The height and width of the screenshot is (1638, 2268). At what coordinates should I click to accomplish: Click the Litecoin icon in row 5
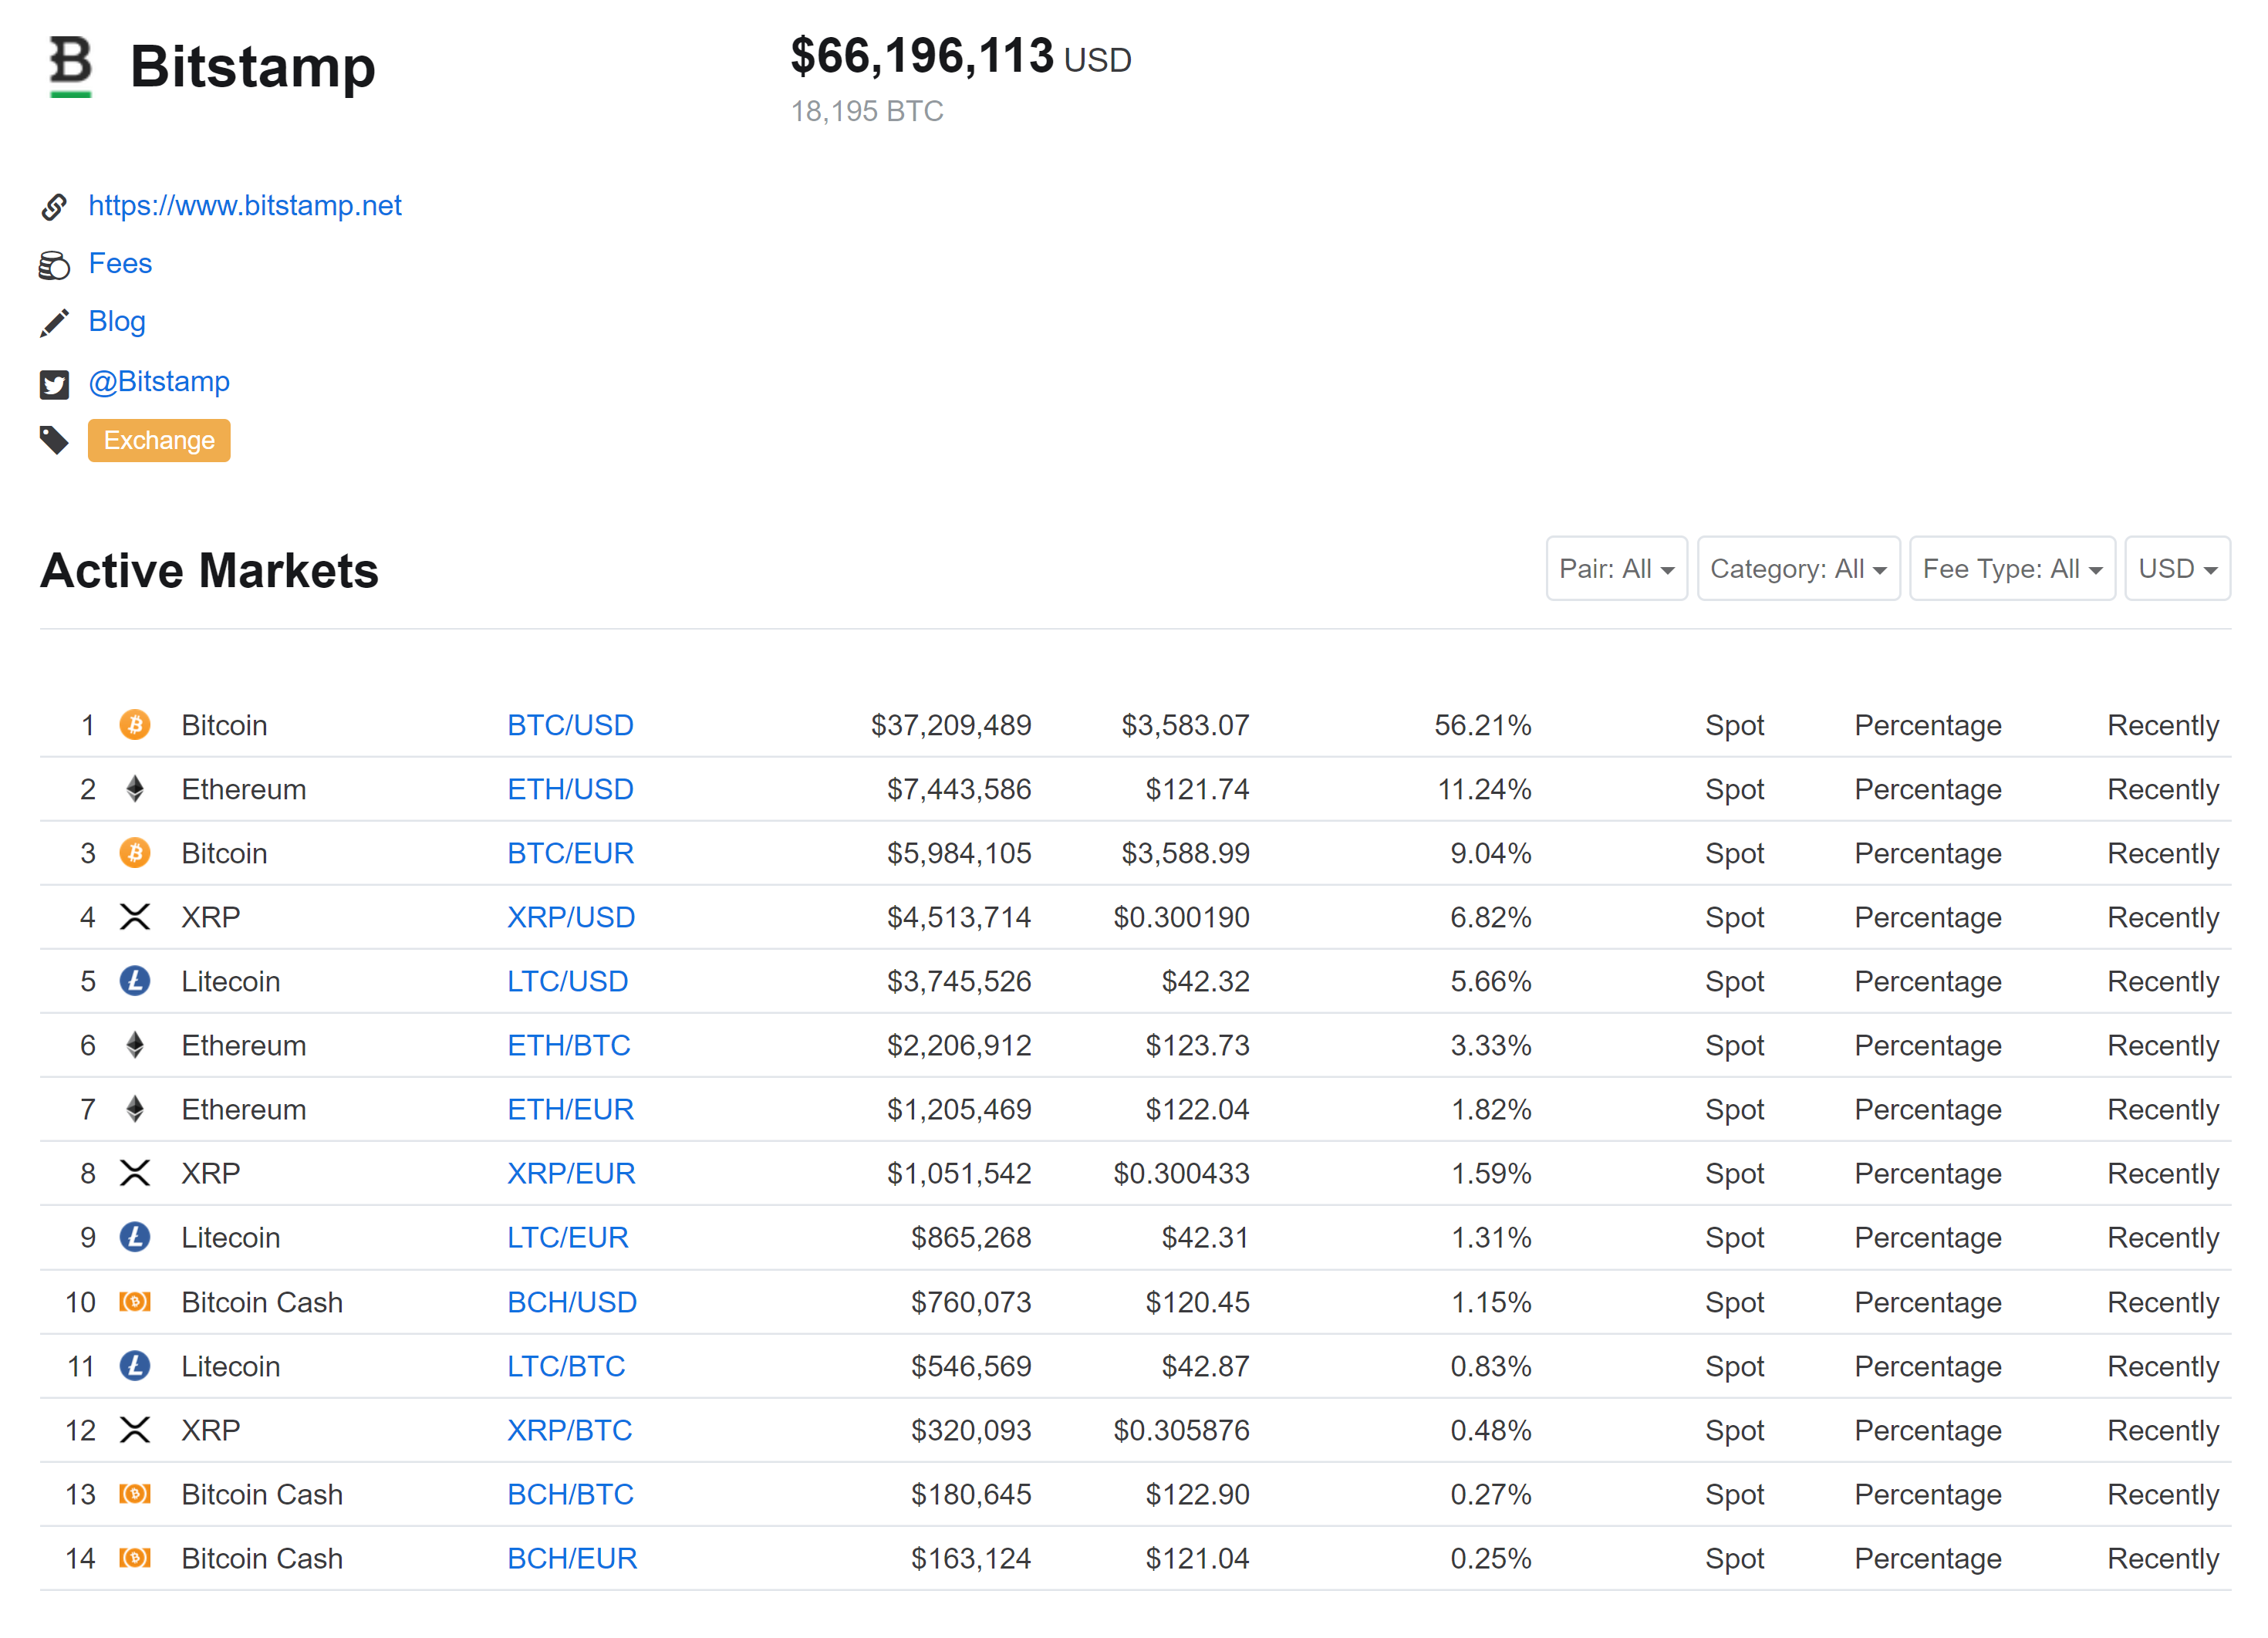(136, 981)
